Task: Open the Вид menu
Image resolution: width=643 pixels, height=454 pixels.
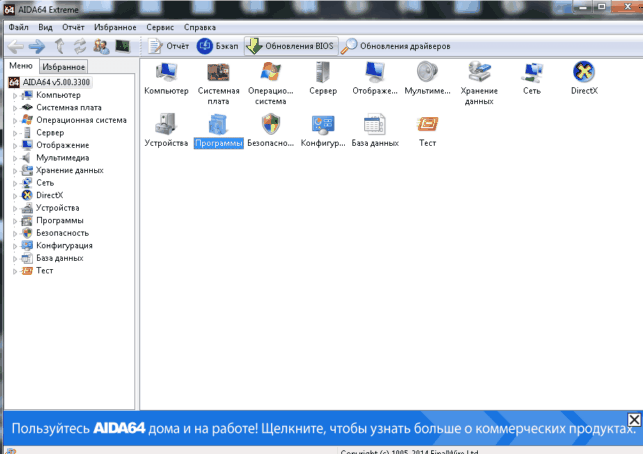Action: point(45,27)
